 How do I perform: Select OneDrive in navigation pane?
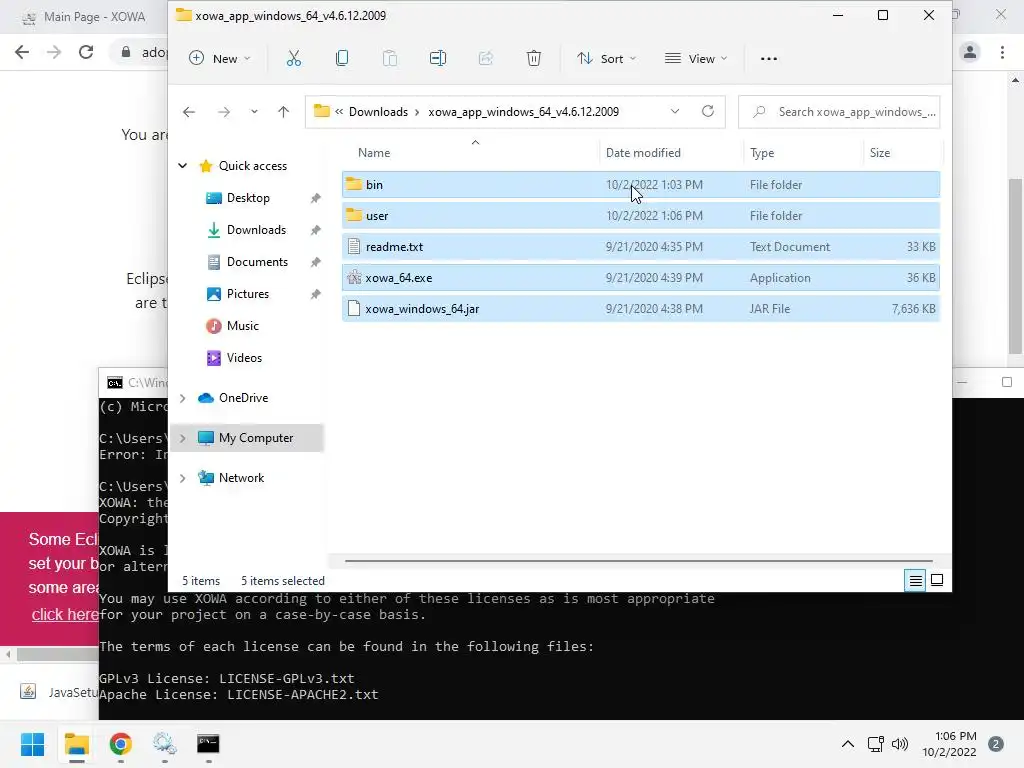(x=244, y=398)
